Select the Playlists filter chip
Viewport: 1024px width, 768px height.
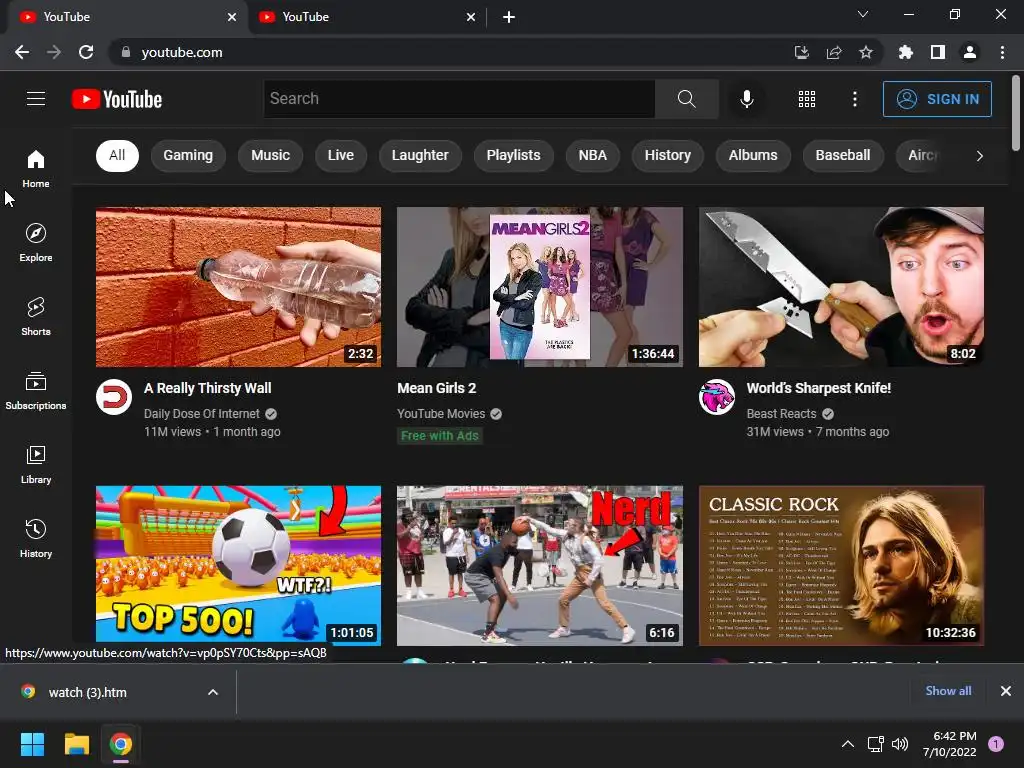[513, 155]
